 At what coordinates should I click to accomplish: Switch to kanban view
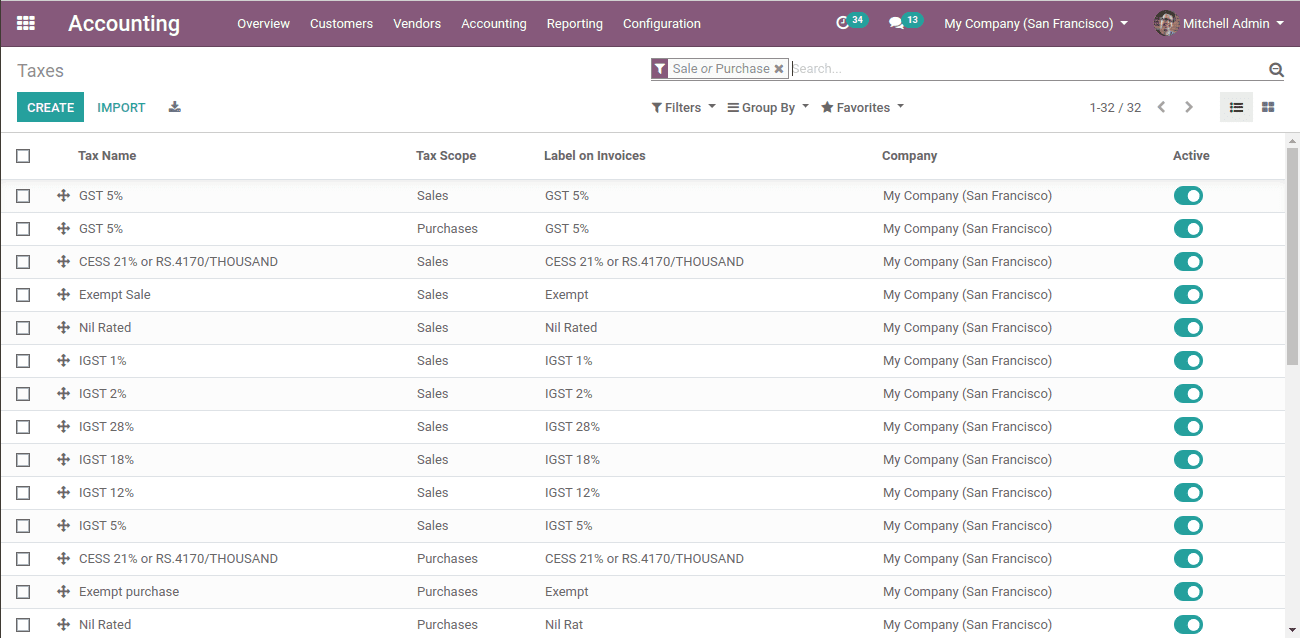1268,107
